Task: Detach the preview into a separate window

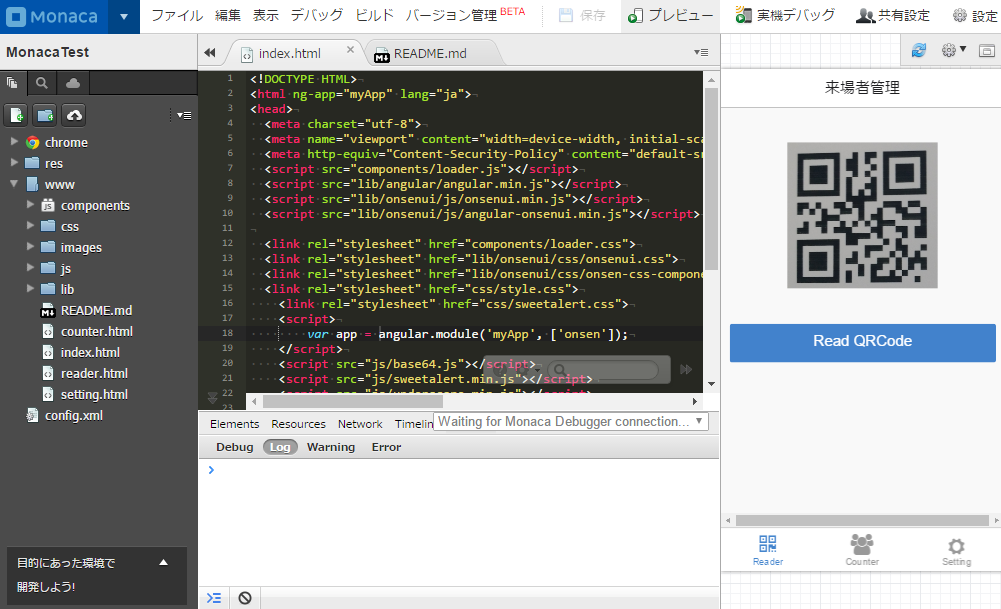Action: point(986,50)
